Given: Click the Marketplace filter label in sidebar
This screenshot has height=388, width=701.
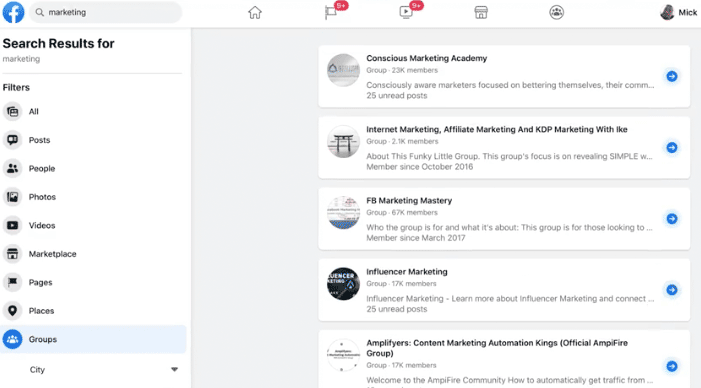Looking at the screenshot, I should point(52,254).
